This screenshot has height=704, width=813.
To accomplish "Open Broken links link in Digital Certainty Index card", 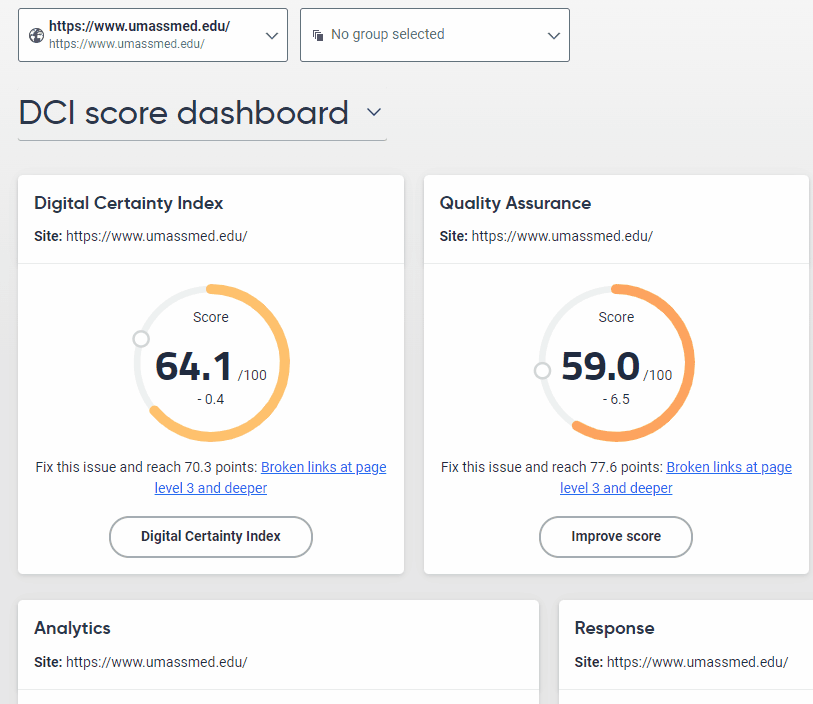I will click(323, 468).
